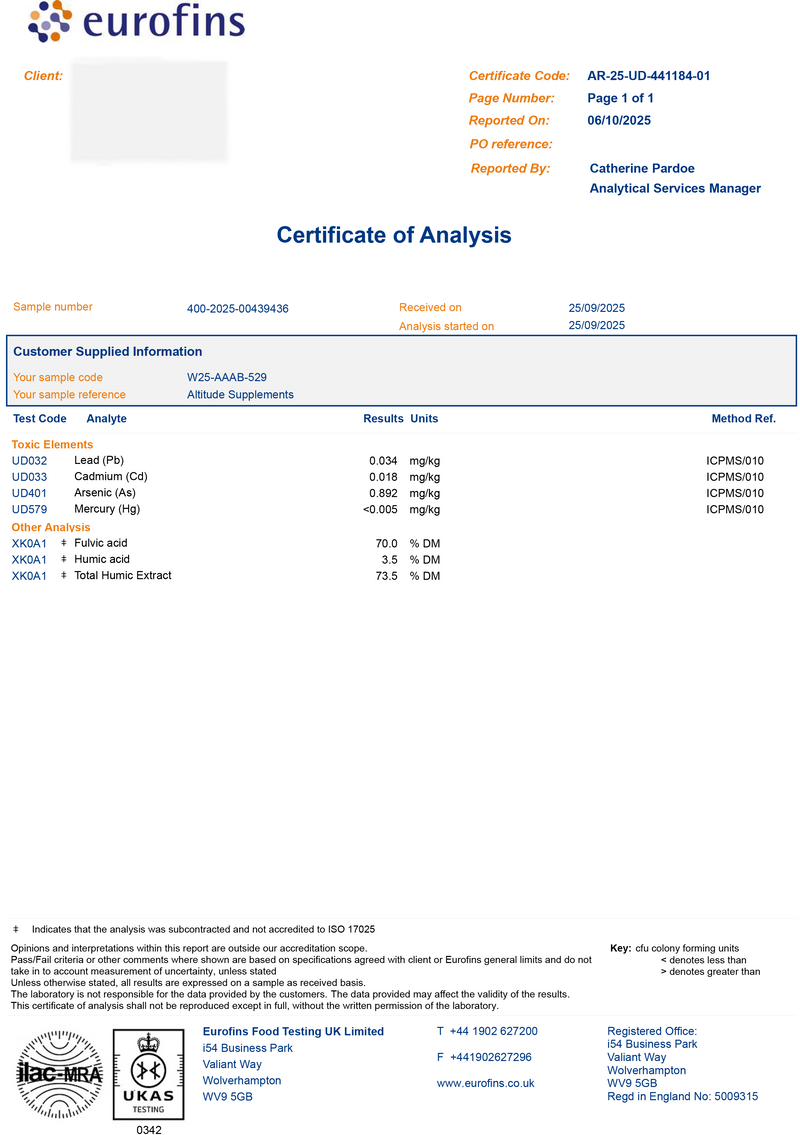Click the Method Ref. column header
Image resolution: width=800 pixels, height=1135 pixels.
743,419
